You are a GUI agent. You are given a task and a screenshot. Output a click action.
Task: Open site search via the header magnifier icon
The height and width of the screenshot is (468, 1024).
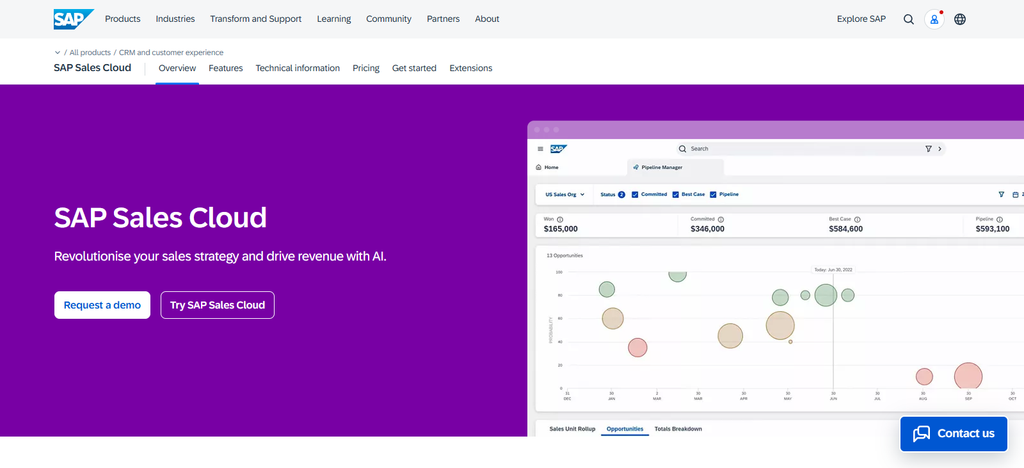point(908,19)
